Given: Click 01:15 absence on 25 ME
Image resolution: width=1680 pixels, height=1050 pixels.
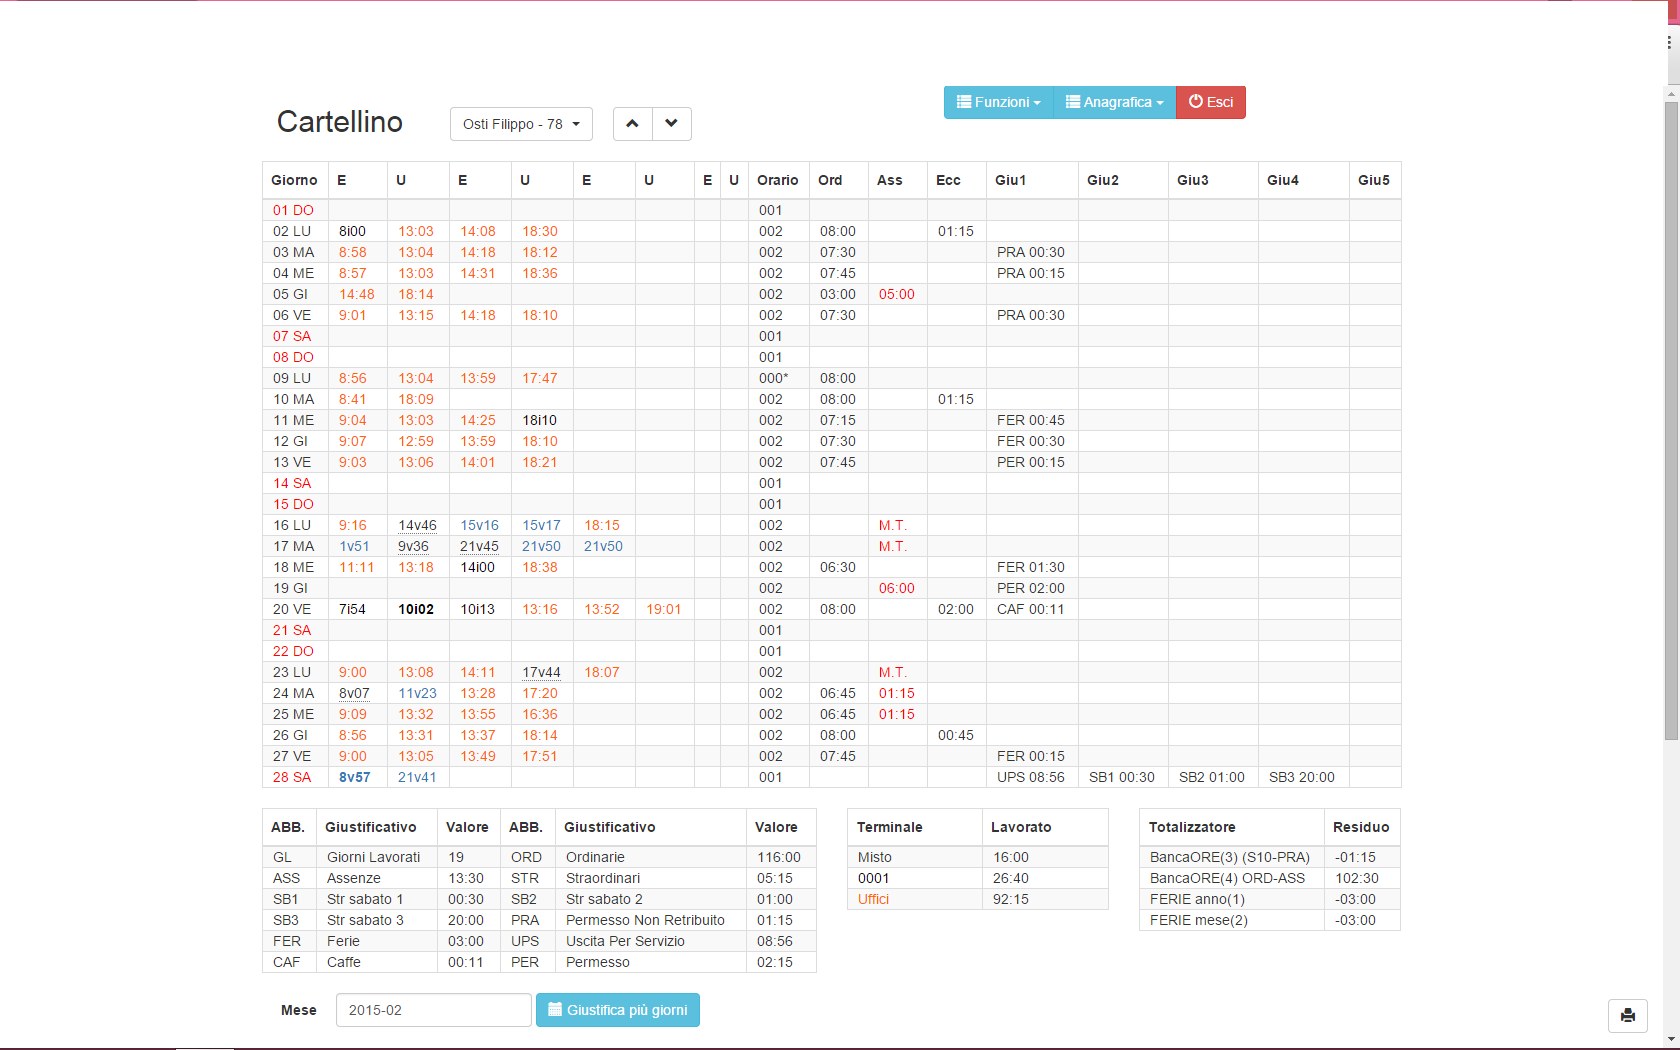Looking at the screenshot, I should coord(897,714).
